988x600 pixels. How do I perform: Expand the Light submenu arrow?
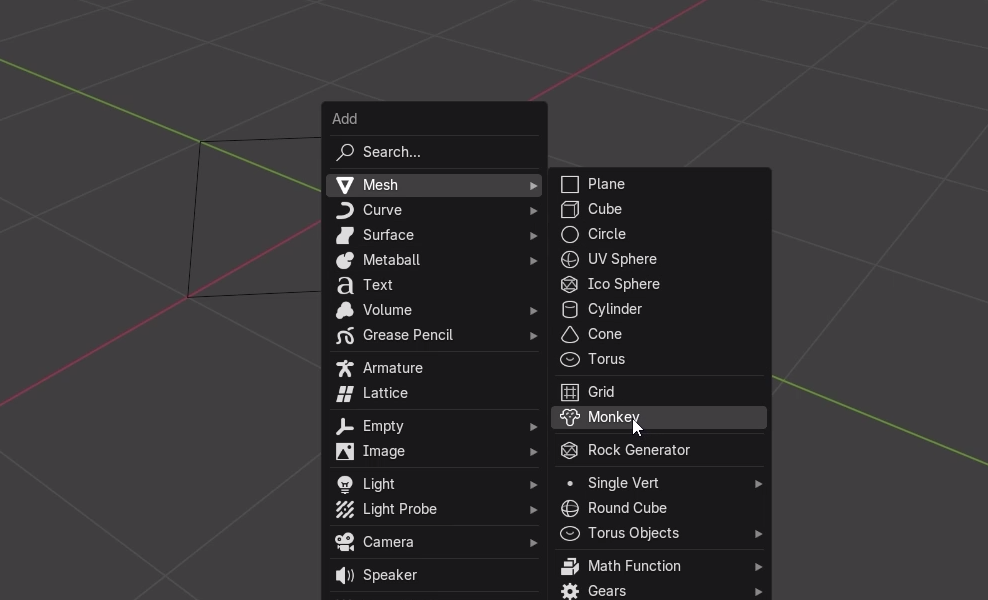pos(533,485)
